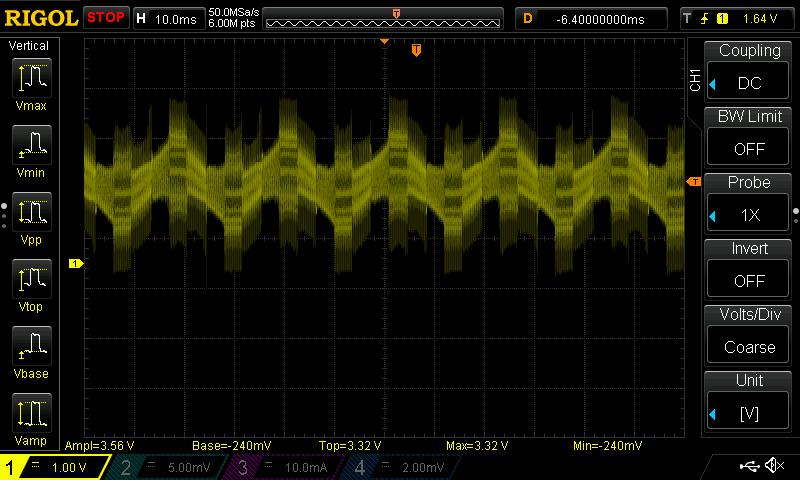800x480 pixels.
Task: Click the Top=3.32 V measurement
Action: coord(350,446)
